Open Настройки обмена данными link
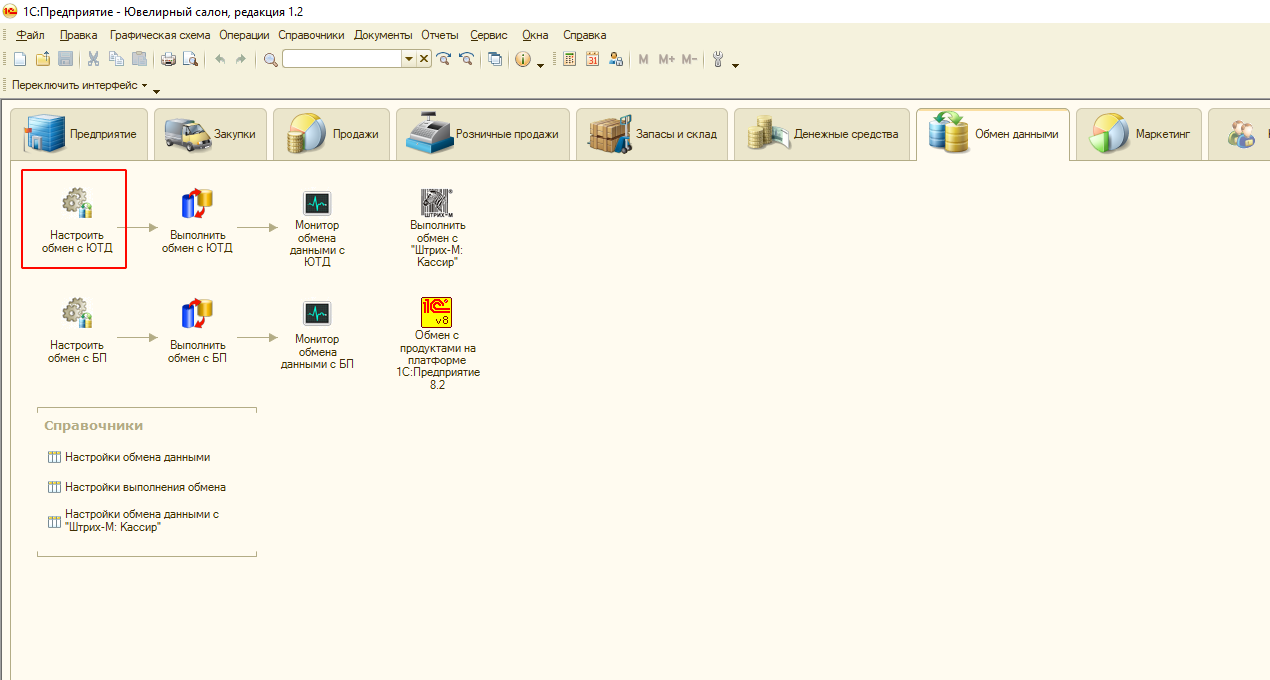 (x=137, y=457)
